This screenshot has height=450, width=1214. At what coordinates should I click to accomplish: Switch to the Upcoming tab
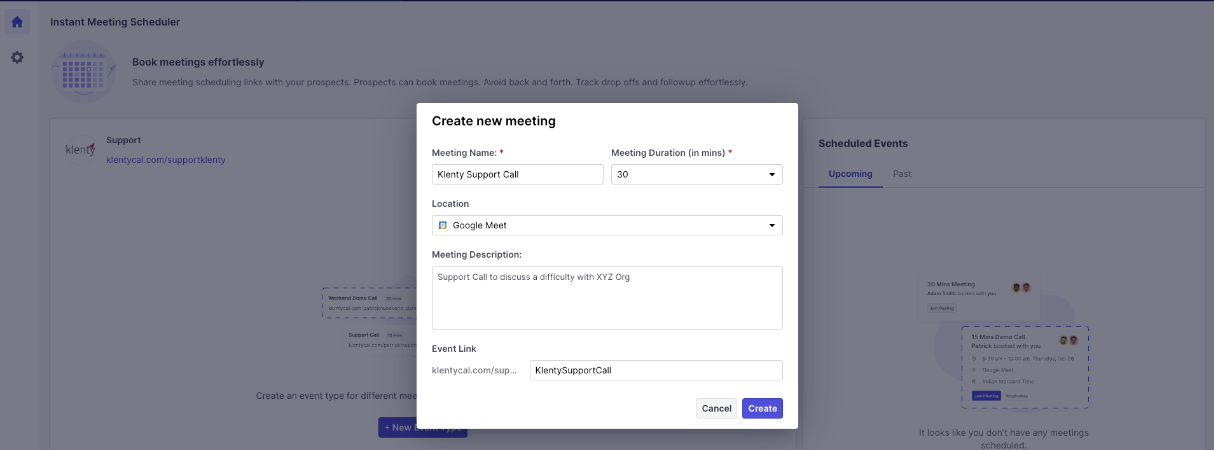point(850,174)
